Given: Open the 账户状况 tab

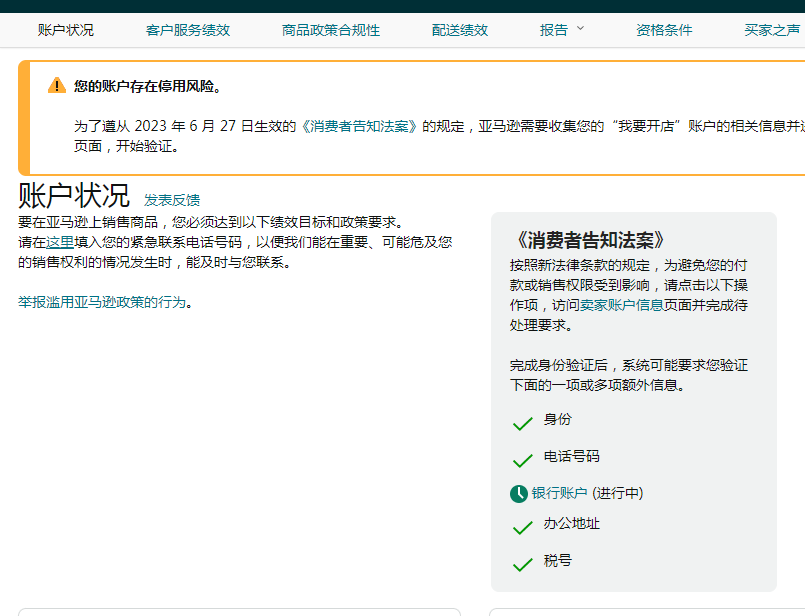Looking at the screenshot, I should pyautogui.click(x=66, y=30).
